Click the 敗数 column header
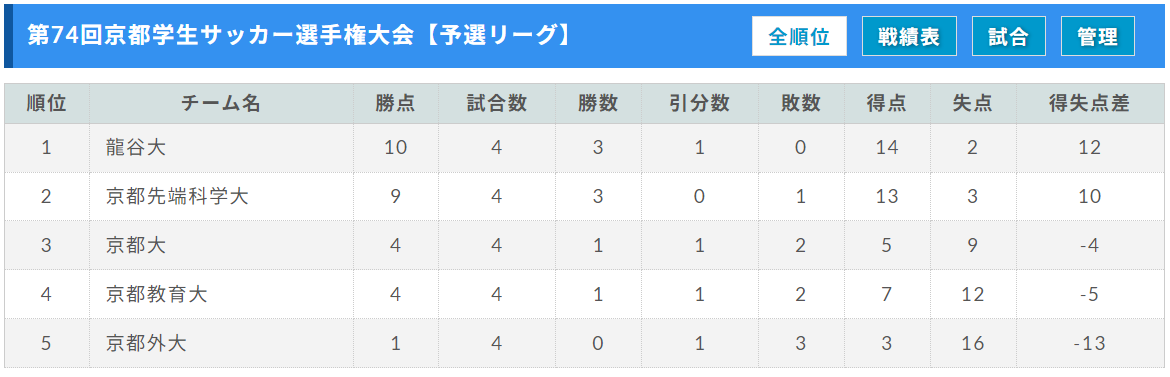Image resolution: width=1170 pixels, height=377 pixels. coord(801,104)
